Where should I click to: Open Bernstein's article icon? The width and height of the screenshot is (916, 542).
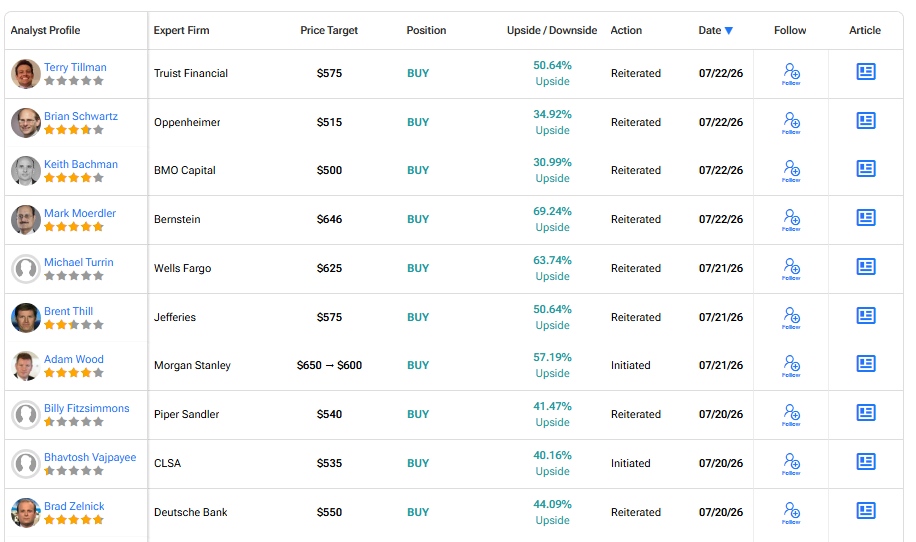pos(866,218)
